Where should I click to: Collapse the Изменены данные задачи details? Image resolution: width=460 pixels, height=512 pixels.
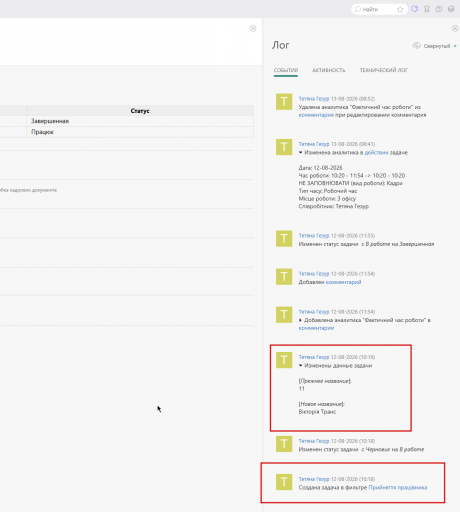click(300, 366)
